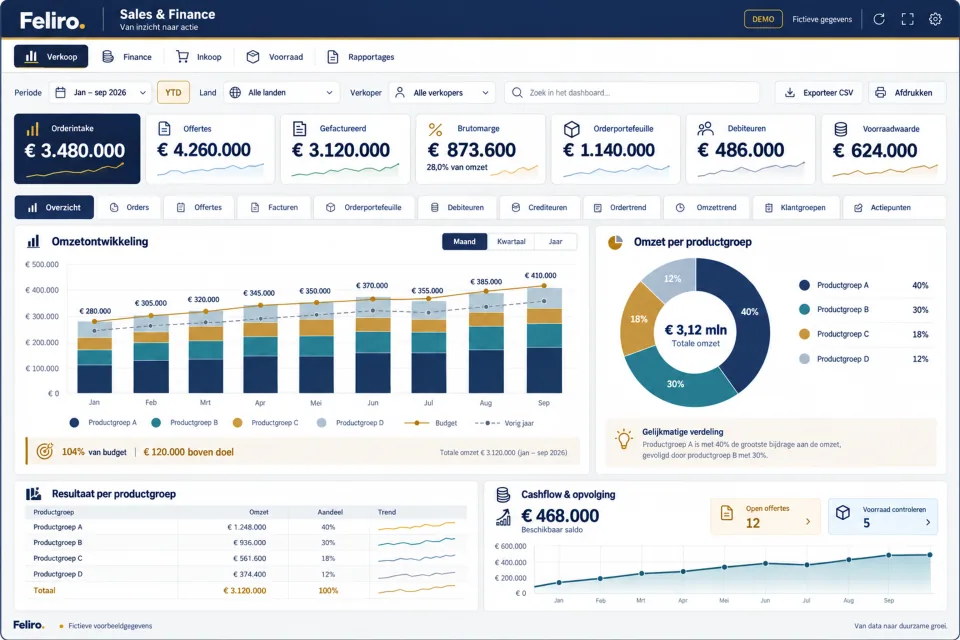960x640 pixels.
Task: Toggle fullscreen mode icon
Action: [x=907, y=19]
